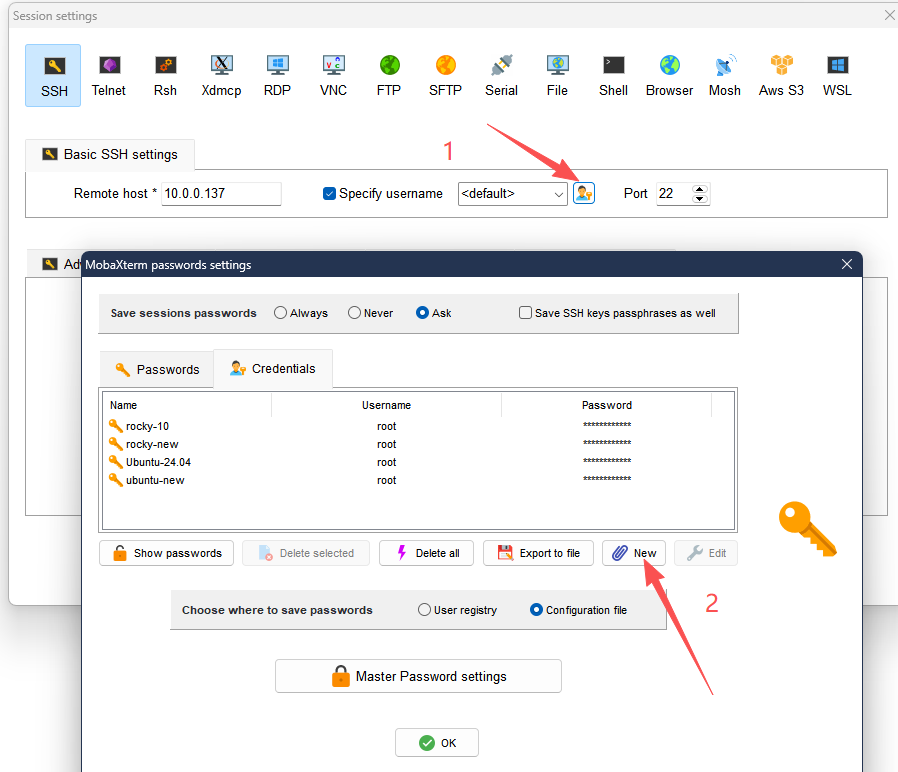The height and width of the screenshot is (772, 898).
Task: Click the Delete all button
Action: [426, 553]
